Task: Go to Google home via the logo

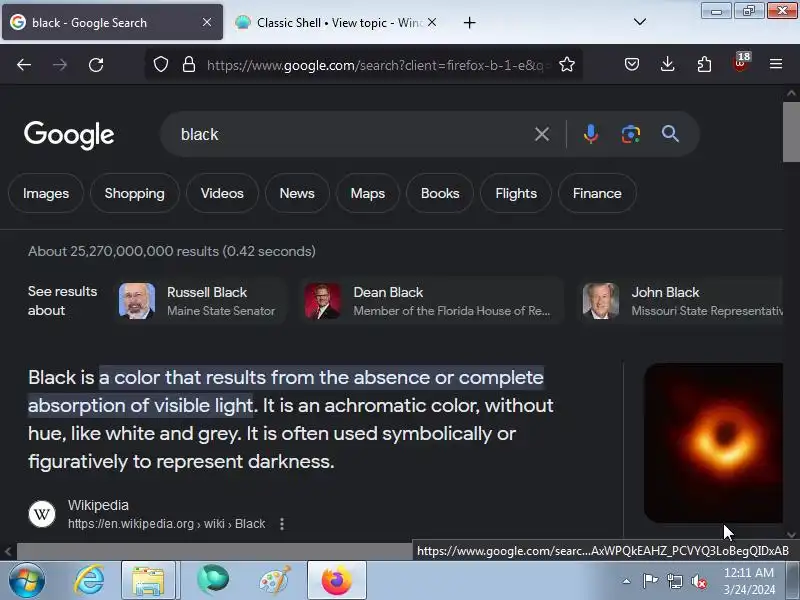Action: pyautogui.click(x=69, y=135)
